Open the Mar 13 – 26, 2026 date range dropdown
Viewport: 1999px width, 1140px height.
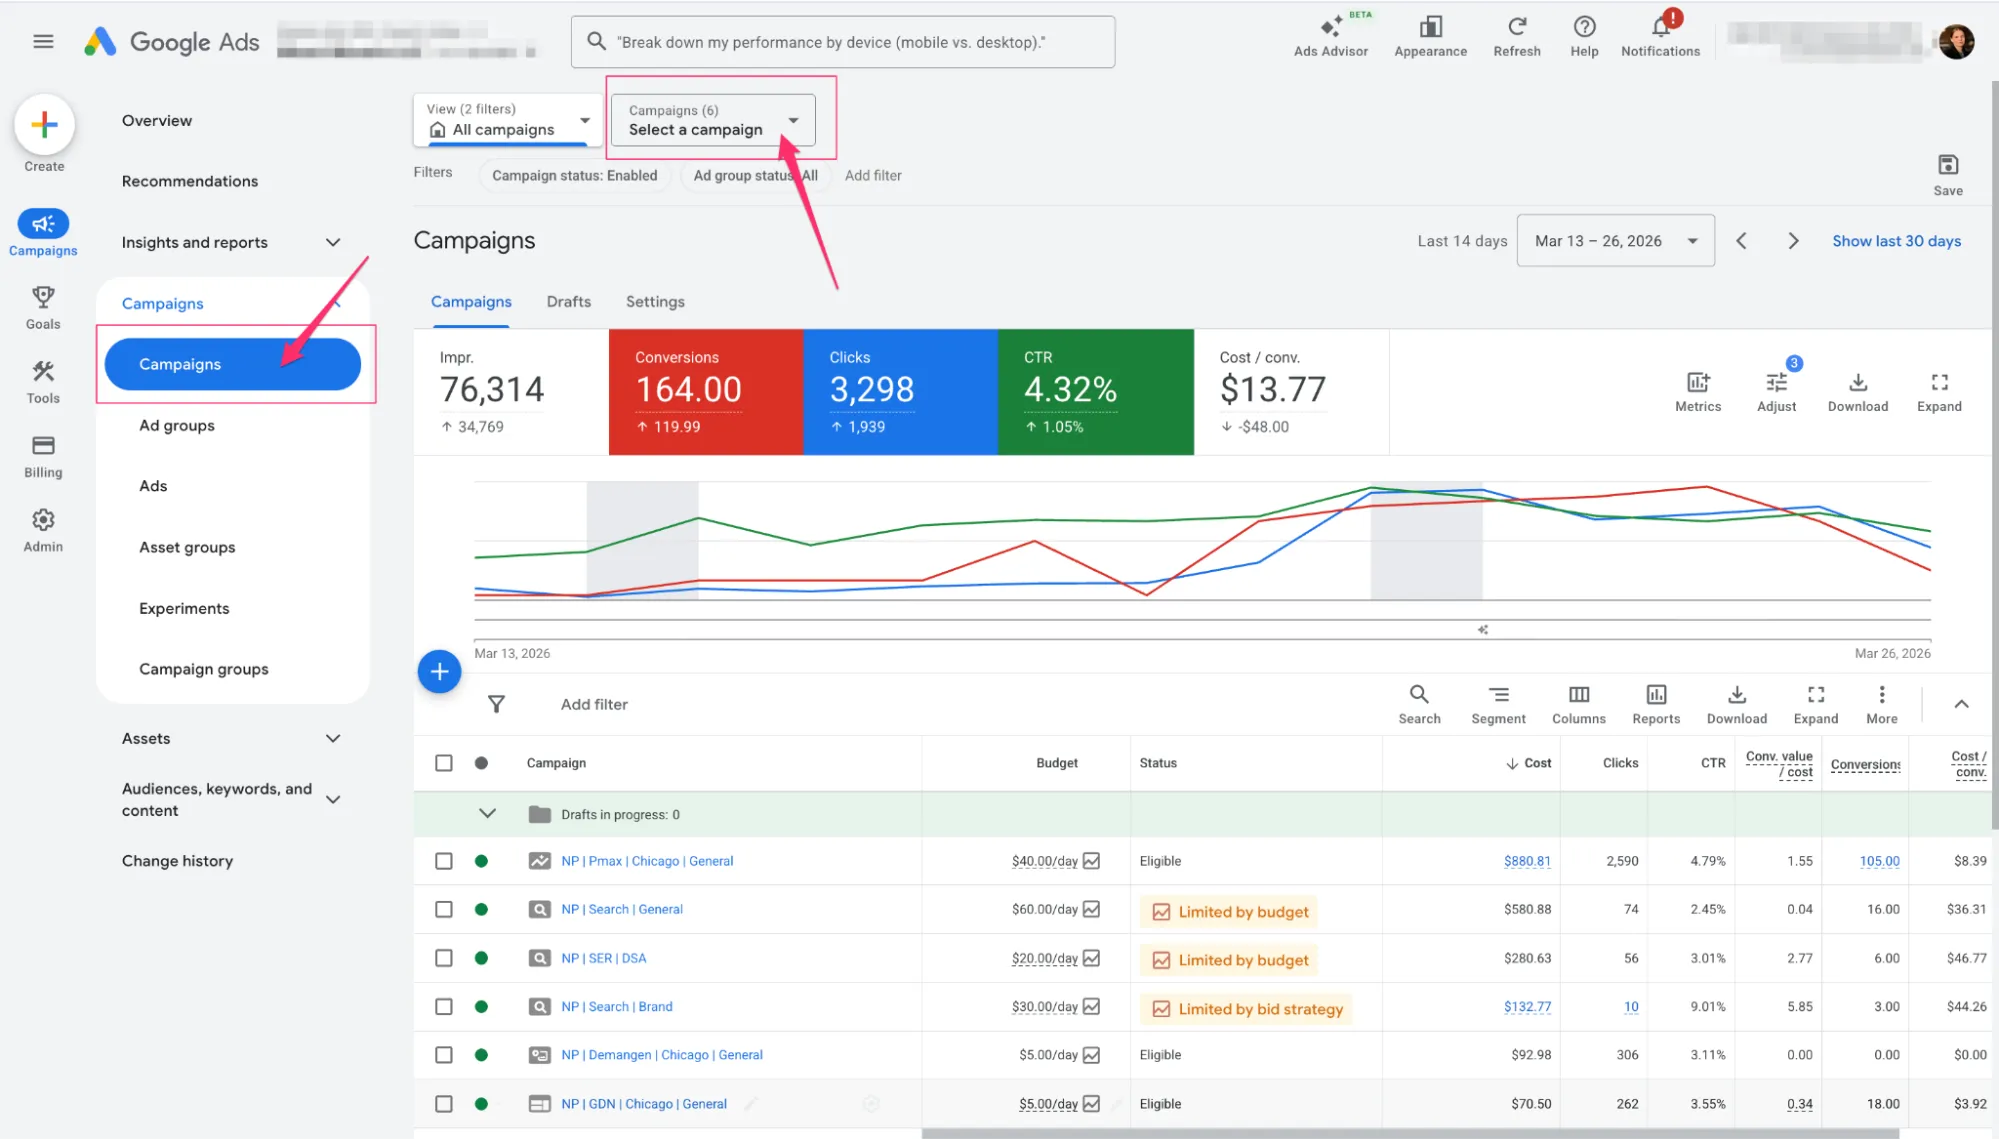coord(1615,241)
